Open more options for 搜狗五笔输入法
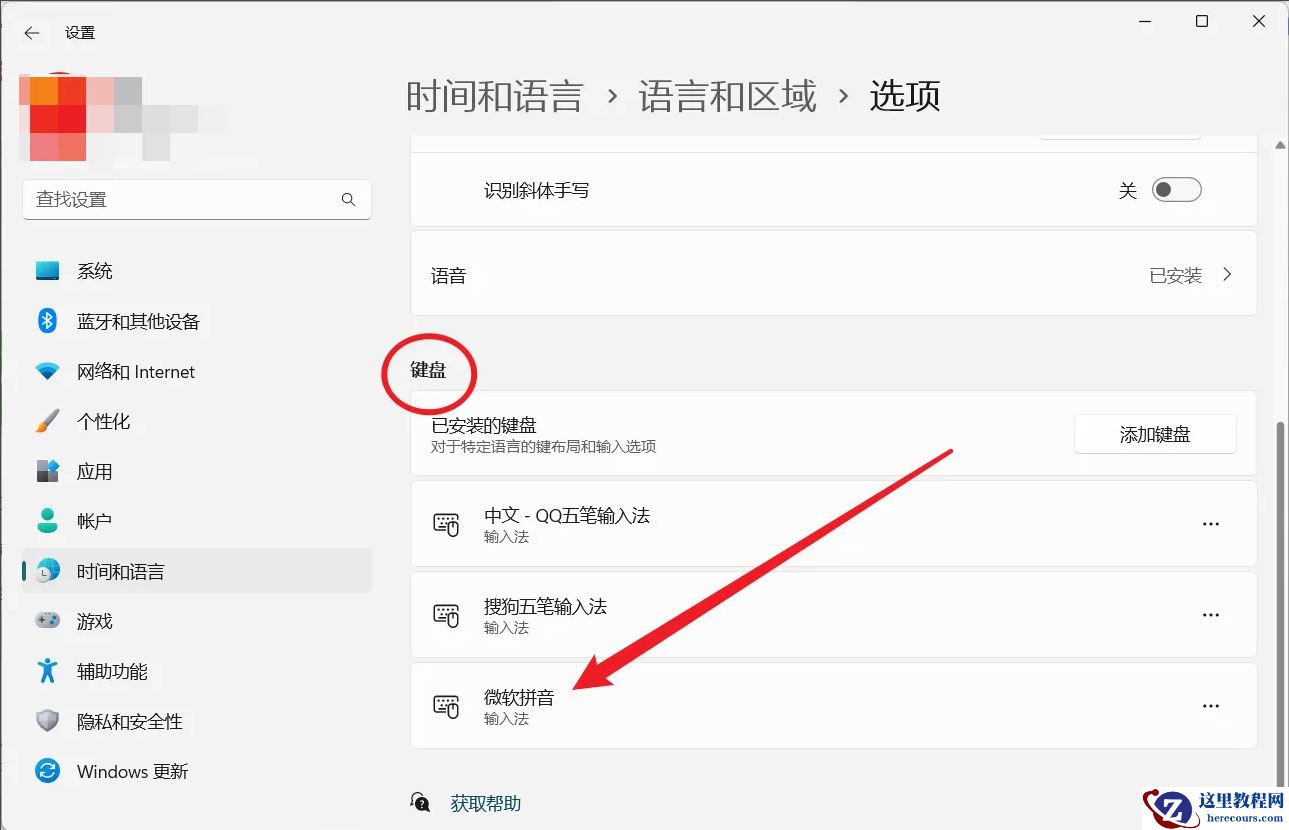1289x830 pixels. [1211, 614]
